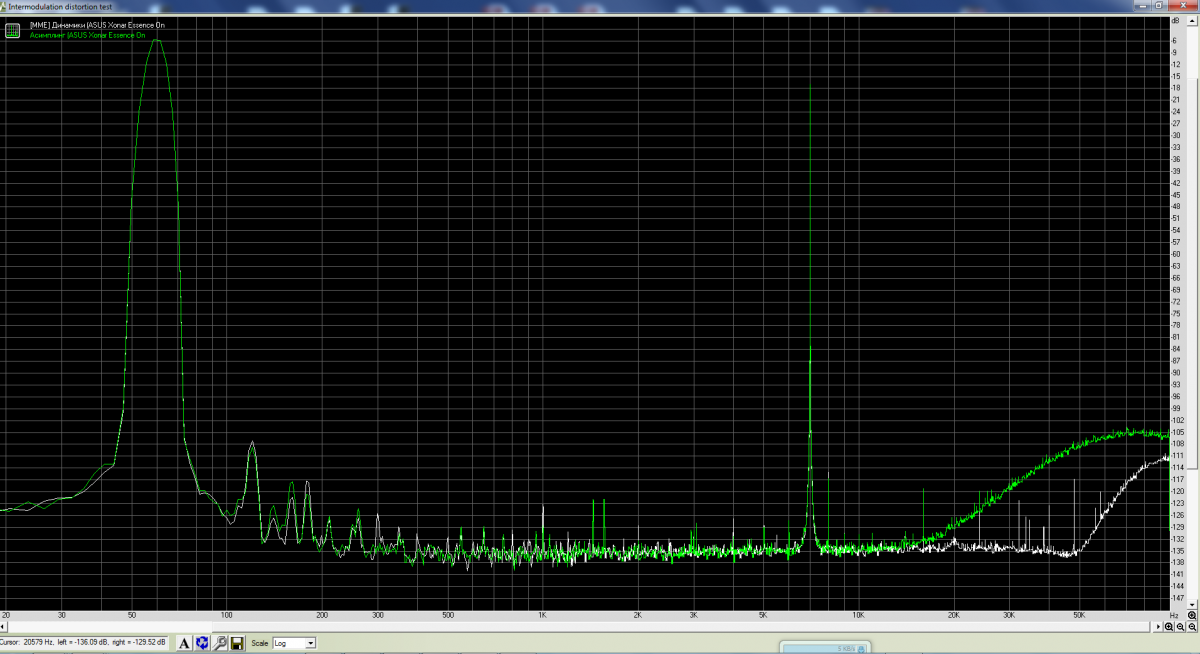Click the 'Hz' unit label on the axis
The width and height of the screenshot is (1200, 654).
click(1174, 616)
